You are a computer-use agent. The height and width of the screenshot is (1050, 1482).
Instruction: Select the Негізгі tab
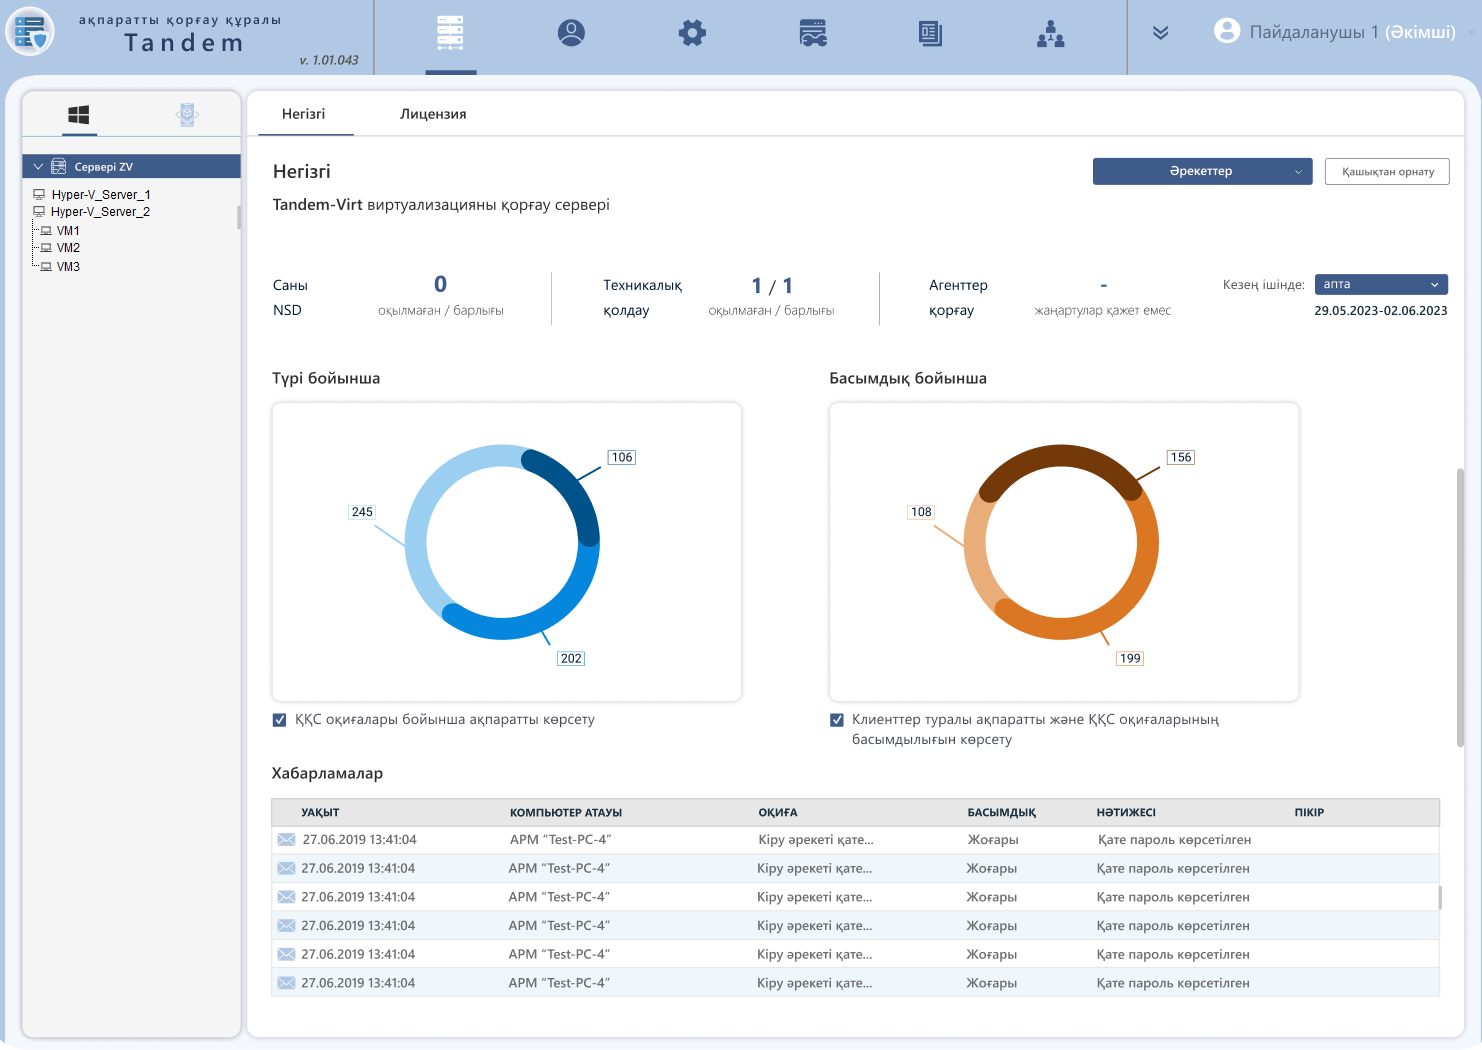(303, 114)
